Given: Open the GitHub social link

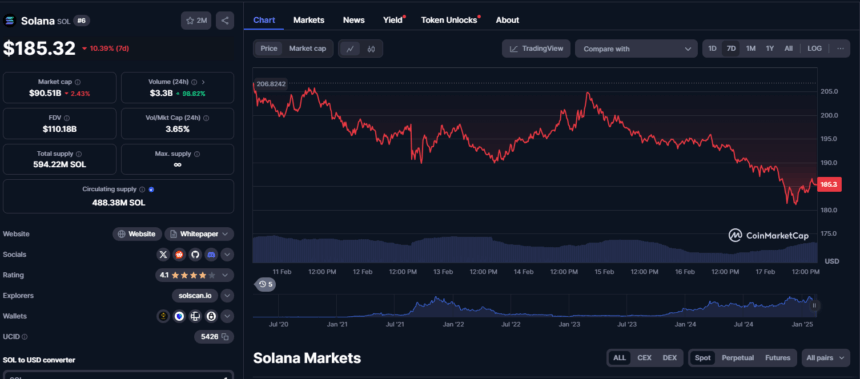Looking at the screenshot, I should 195,254.
